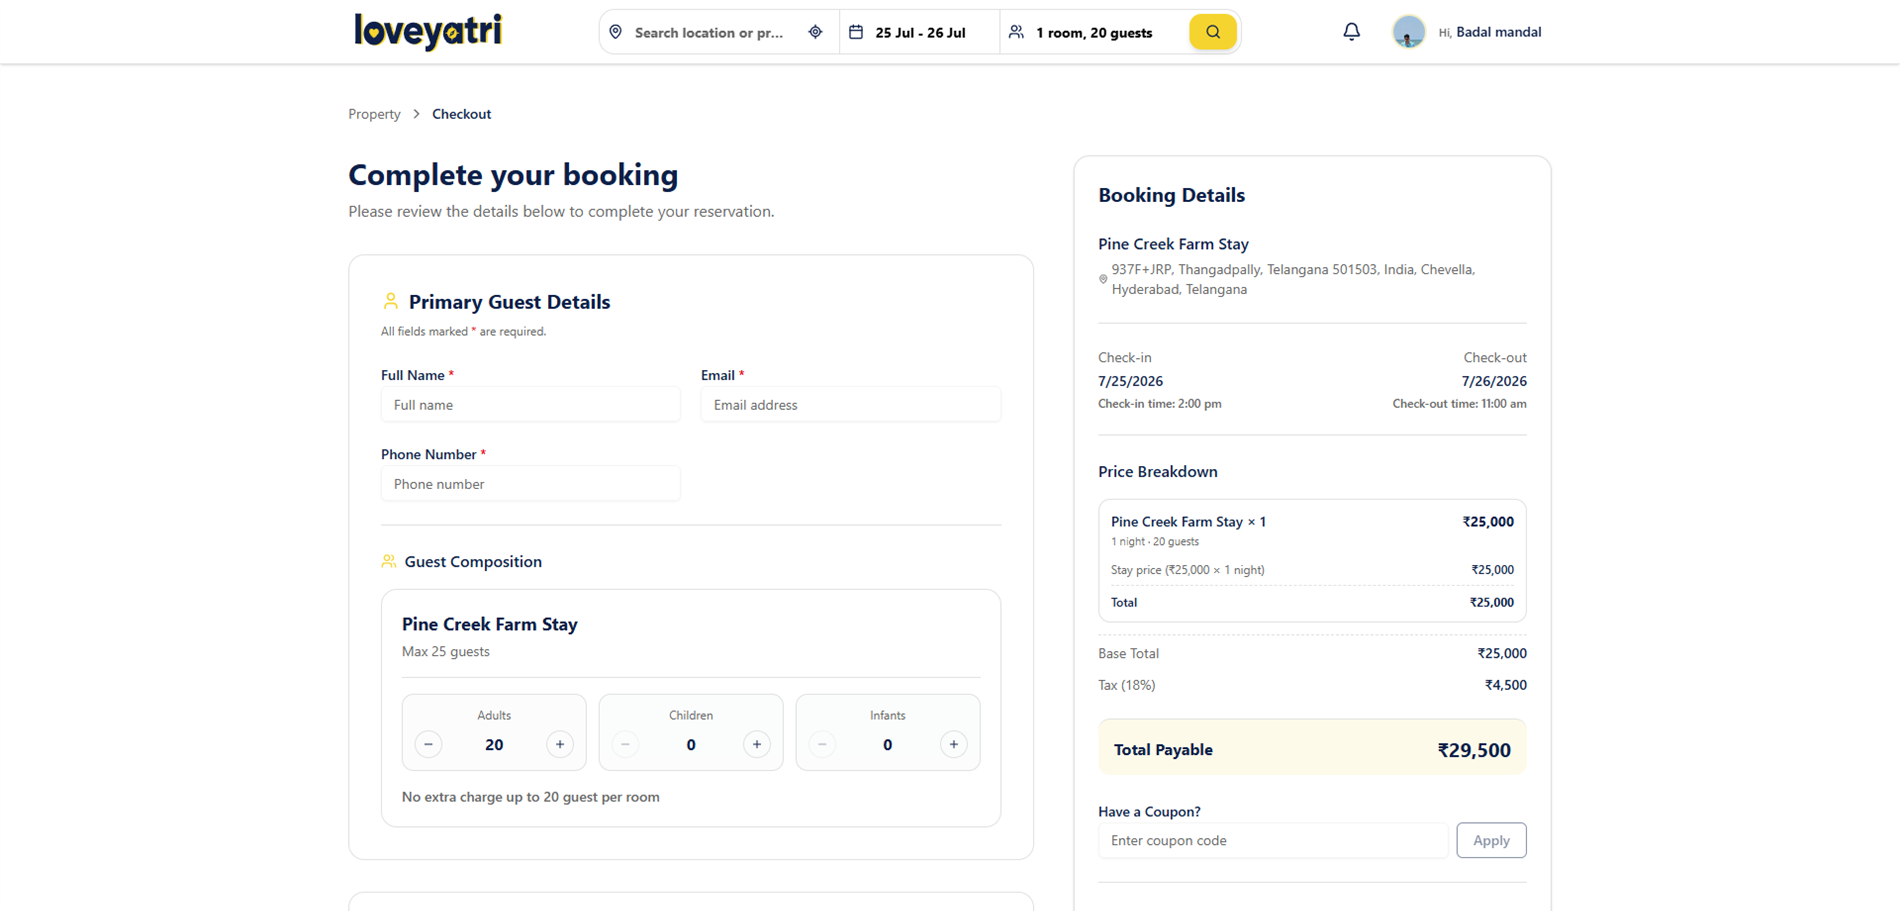
Task: Use current location crosshair icon
Action: tap(816, 32)
